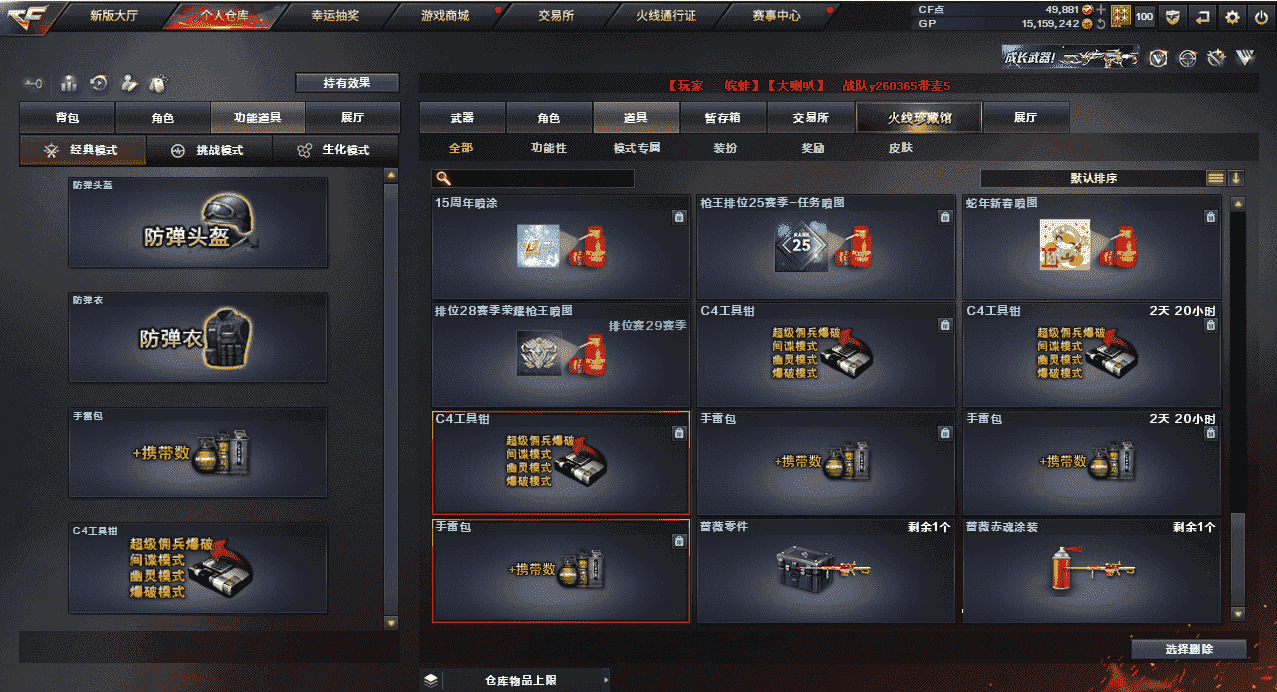Open the 默认排序 sort dropdown
Viewport: 1277px width, 692px height.
(x=1093, y=178)
